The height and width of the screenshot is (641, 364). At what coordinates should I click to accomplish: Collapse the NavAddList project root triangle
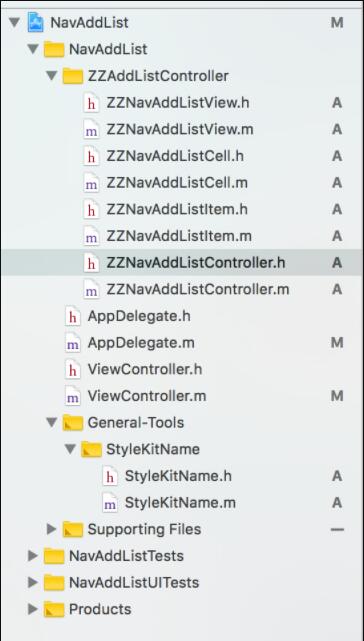[x=14, y=22]
